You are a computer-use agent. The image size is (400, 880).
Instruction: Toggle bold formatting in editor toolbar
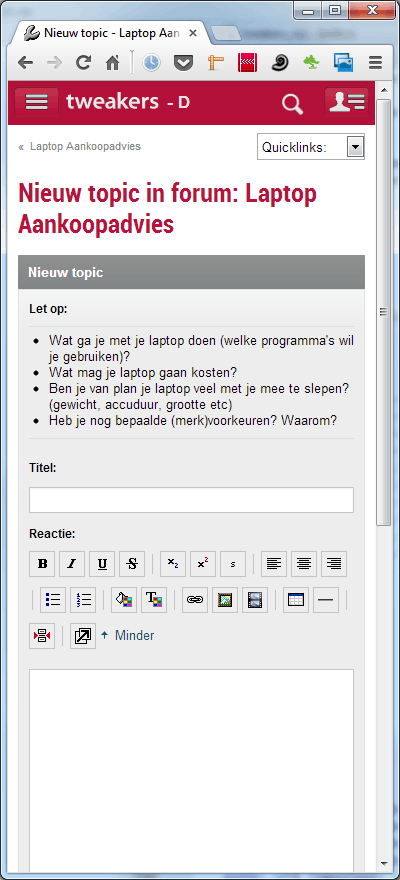point(42,564)
